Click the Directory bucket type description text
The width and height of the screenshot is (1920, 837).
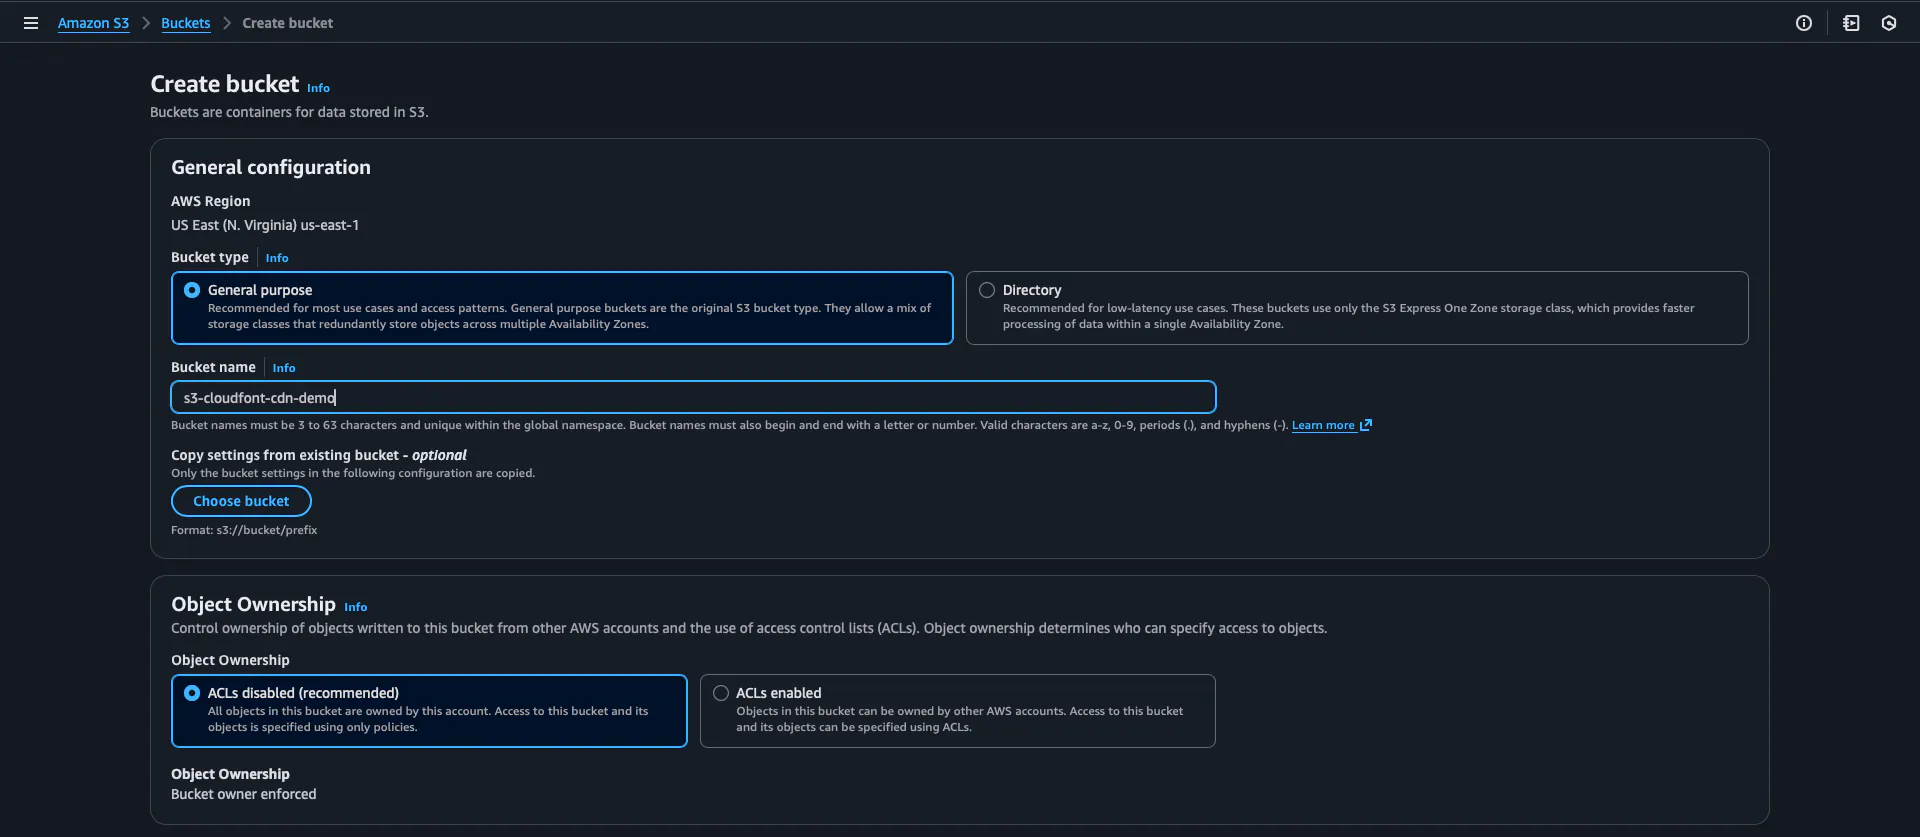pyautogui.click(x=1347, y=316)
